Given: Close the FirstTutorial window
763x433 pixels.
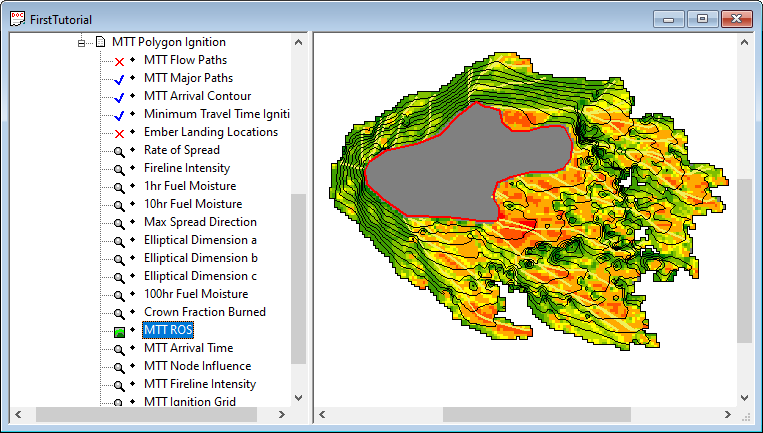Looking at the screenshot, I should (737, 19).
